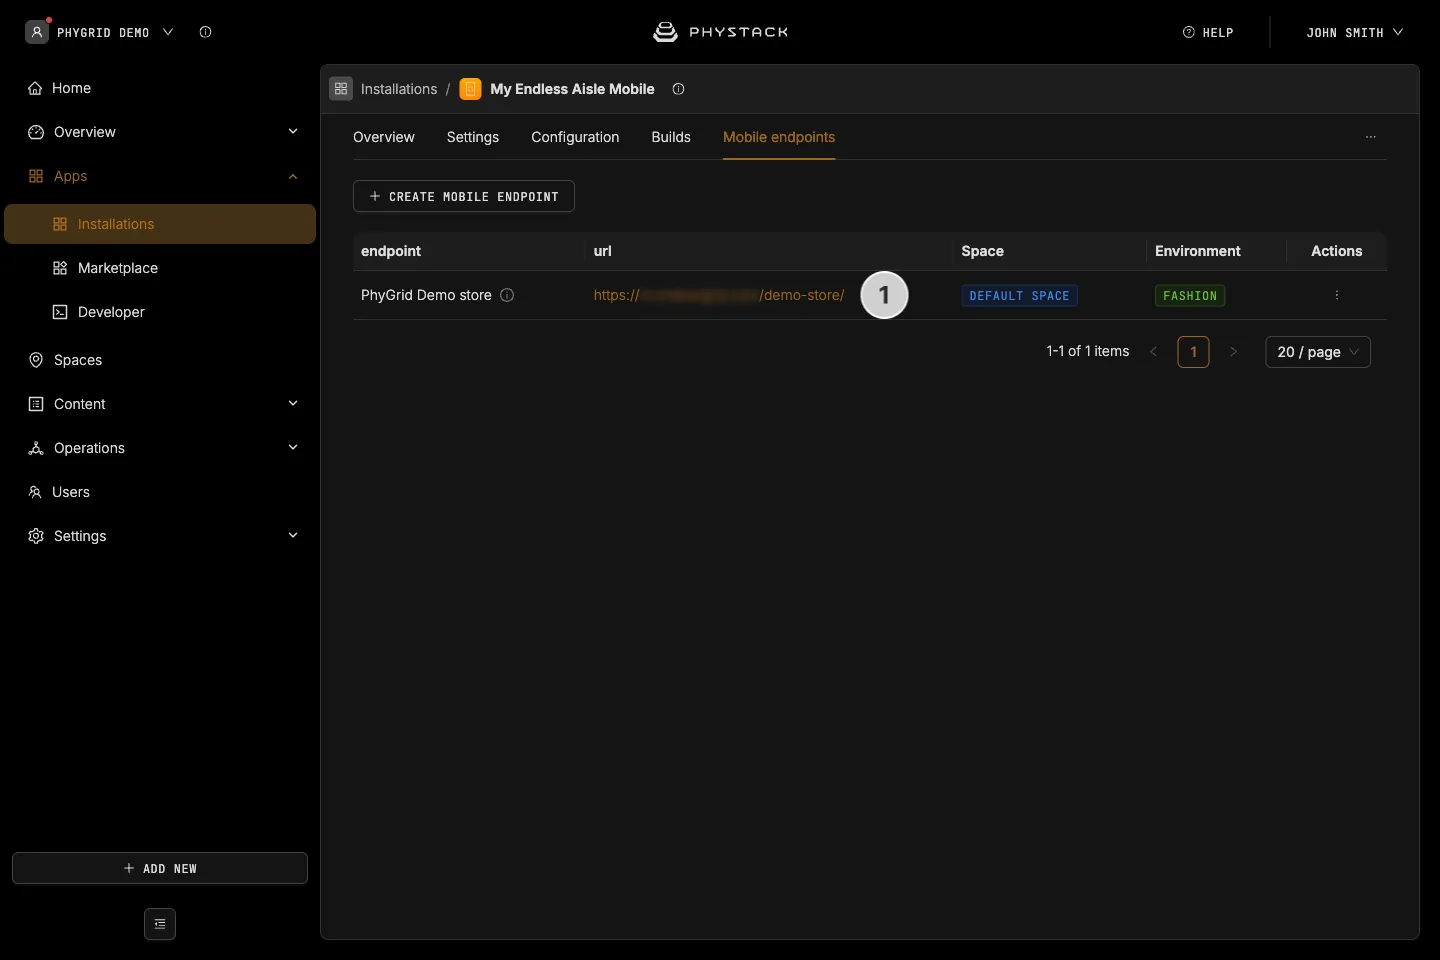Open the demo-store endpoint URL link
1440x960 pixels.
click(x=719, y=295)
